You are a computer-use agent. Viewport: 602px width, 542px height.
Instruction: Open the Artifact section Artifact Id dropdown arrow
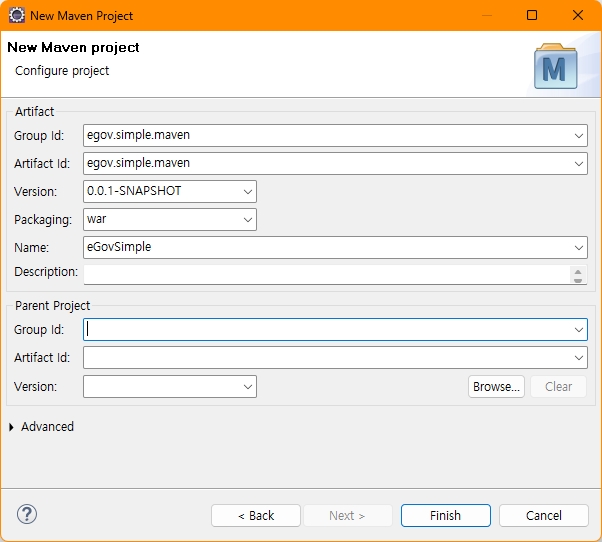(579, 164)
